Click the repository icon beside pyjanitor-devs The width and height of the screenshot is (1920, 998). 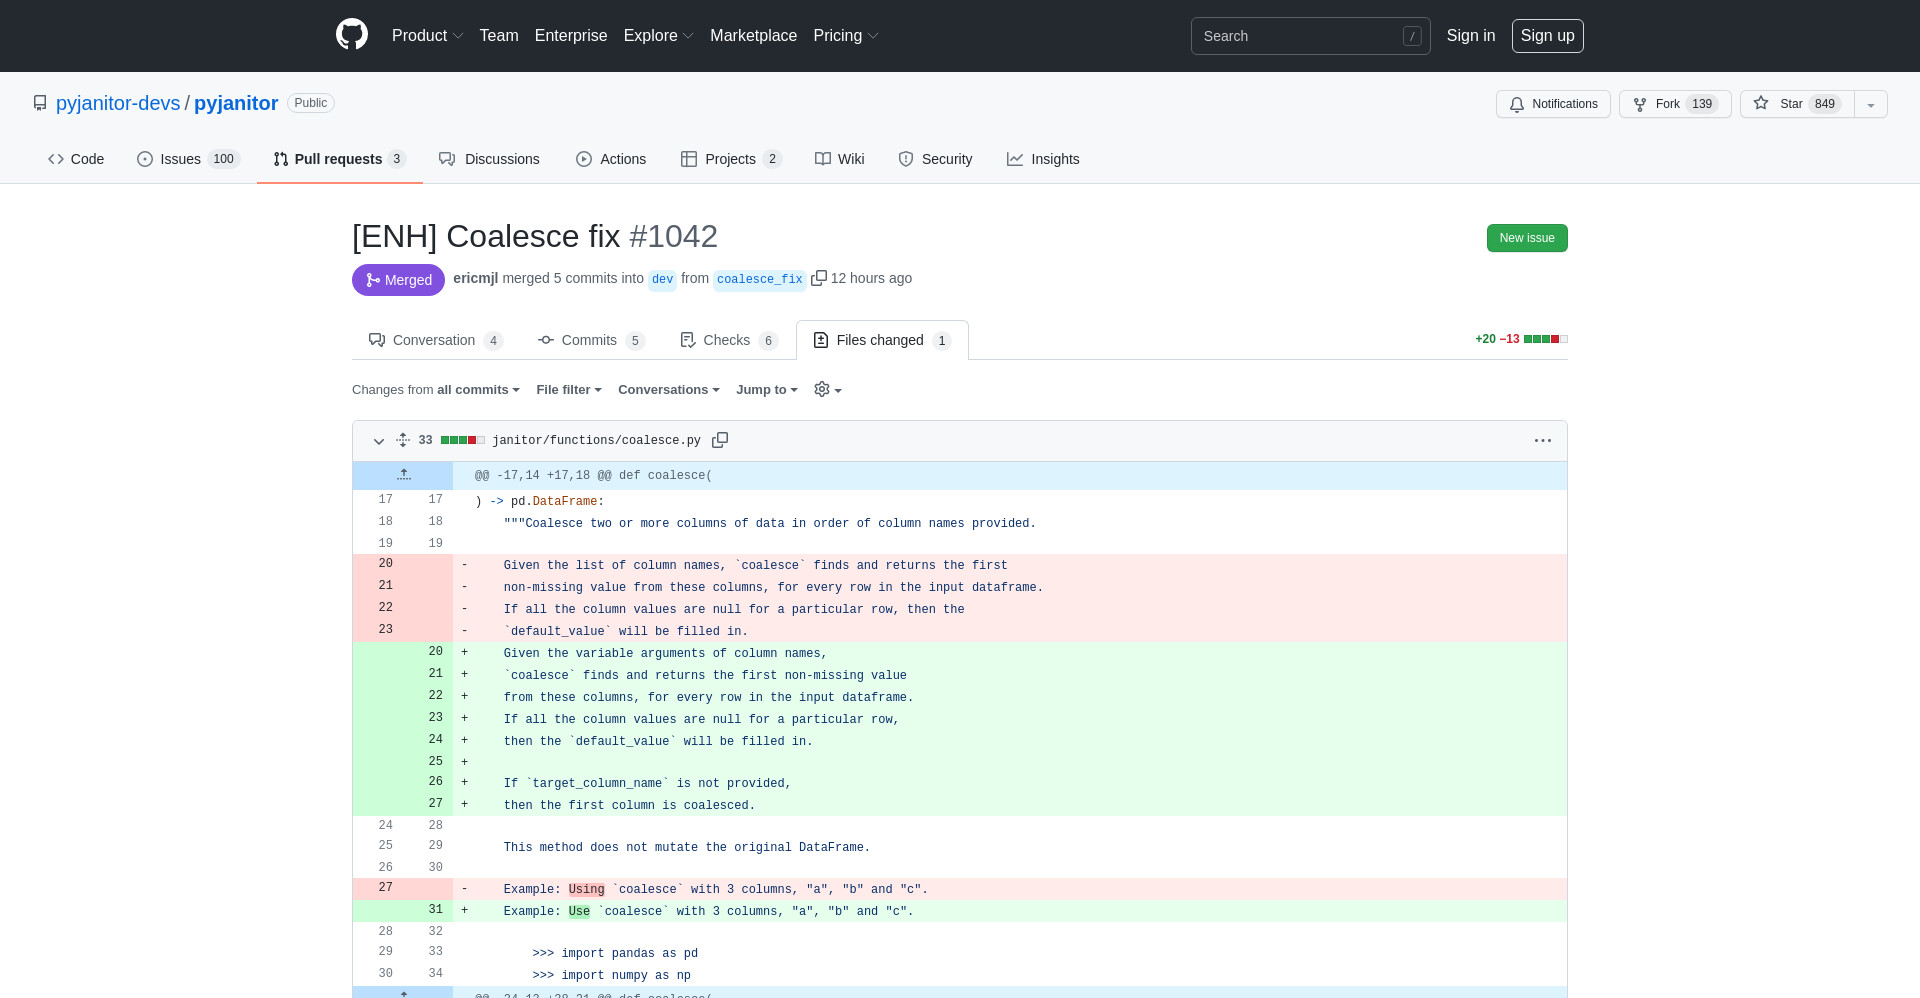(40, 103)
